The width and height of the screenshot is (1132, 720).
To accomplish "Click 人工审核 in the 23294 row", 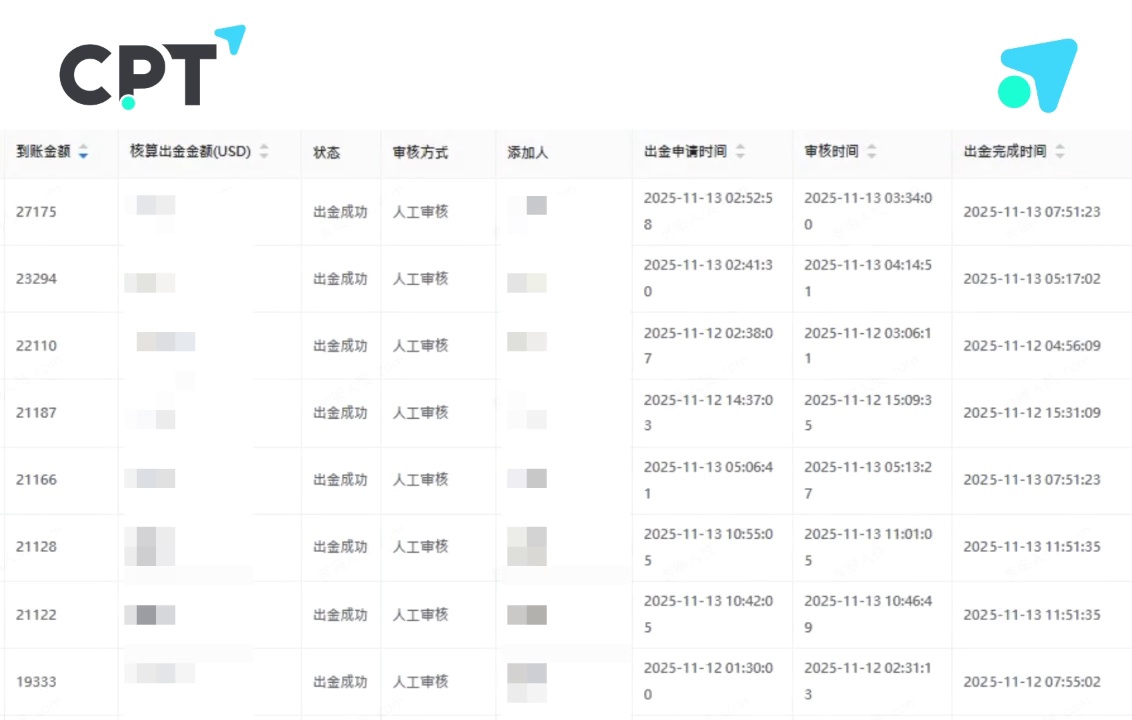I will pyautogui.click(x=420, y=279).
